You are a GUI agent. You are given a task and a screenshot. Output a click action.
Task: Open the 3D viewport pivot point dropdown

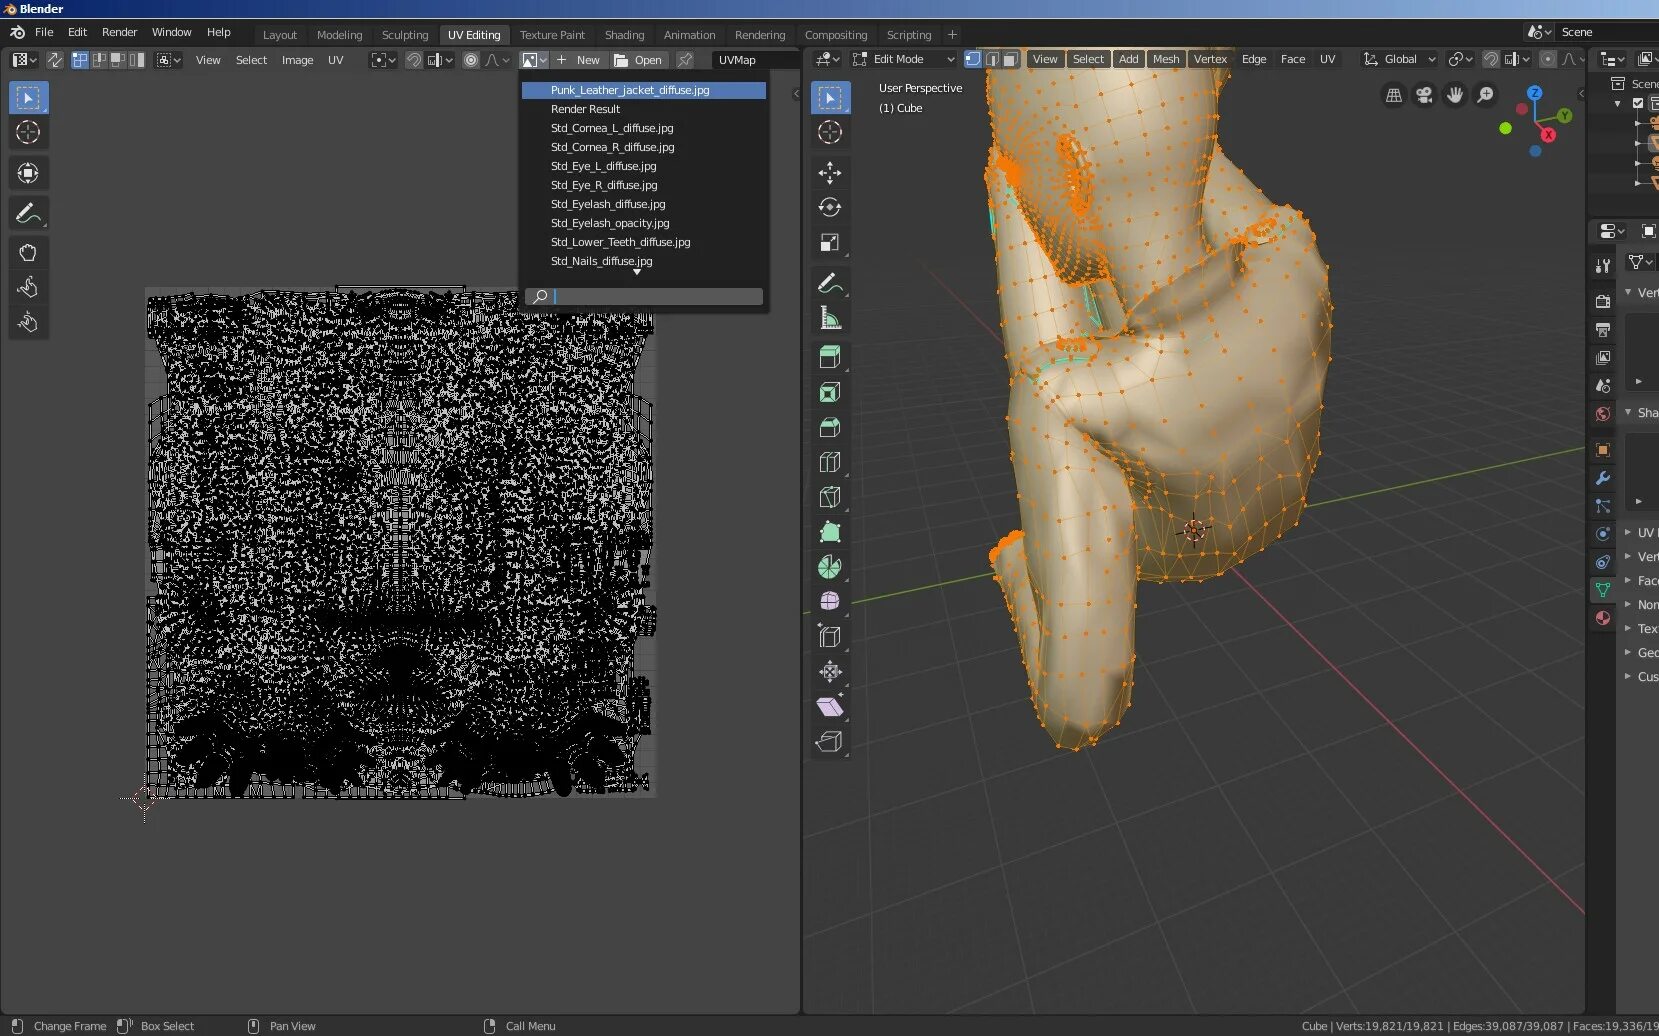tap(1460, 59)
